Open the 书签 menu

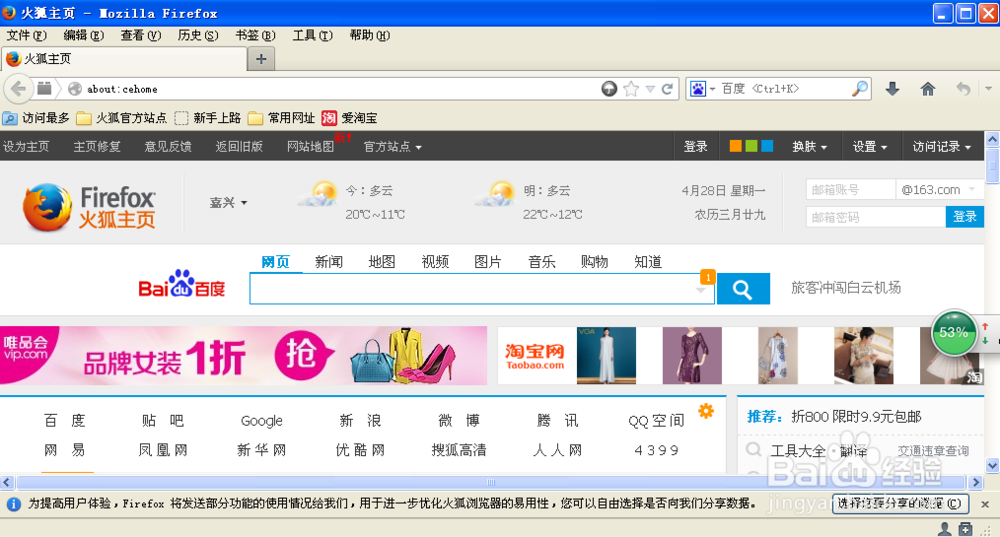pyautogui.click(x=255, y=35)
